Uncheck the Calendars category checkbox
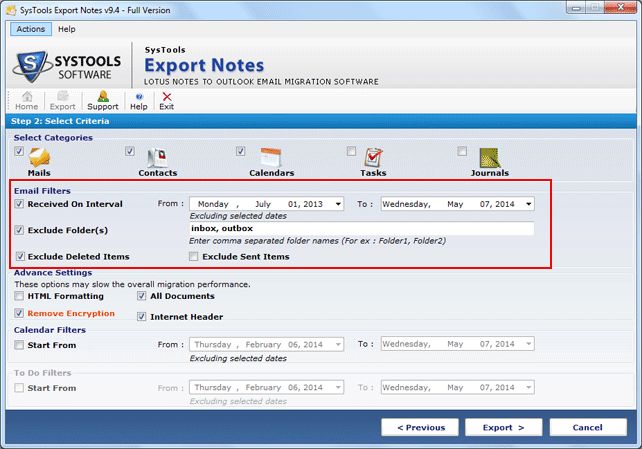Image resolution: width=642 pixels, height=449 pixels. [x=240, y=151]
